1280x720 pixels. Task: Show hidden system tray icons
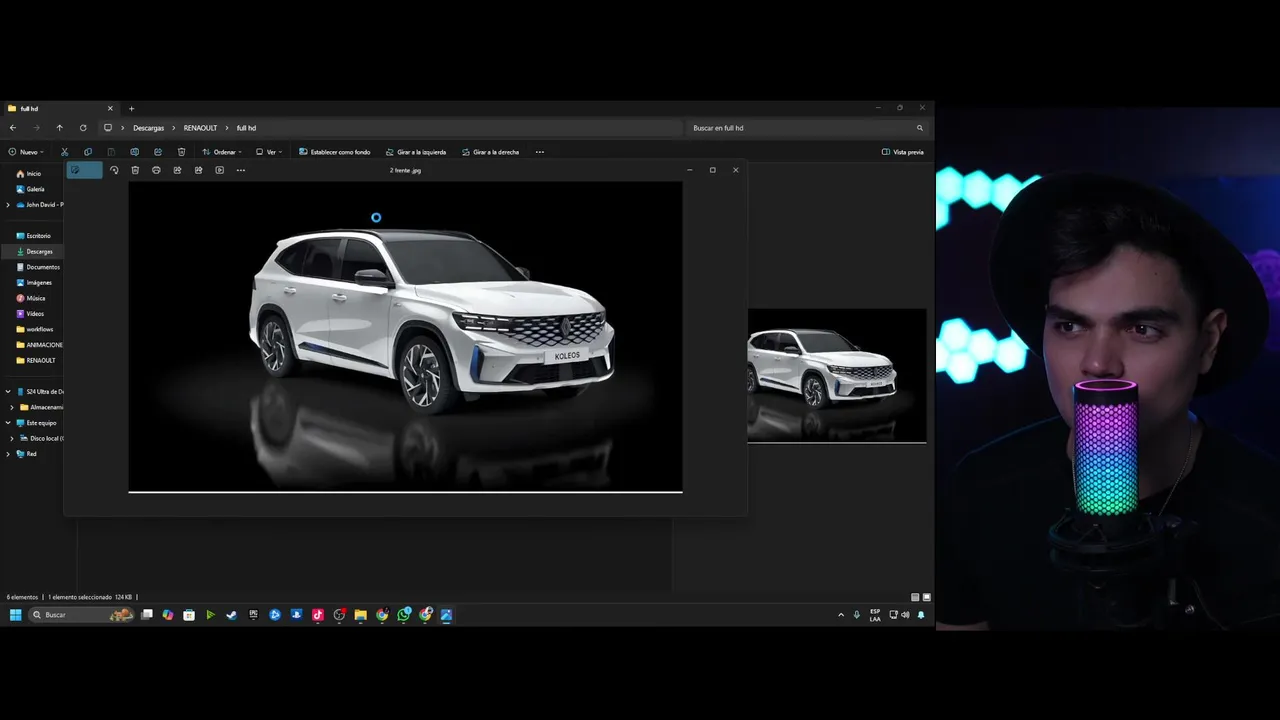840,615
